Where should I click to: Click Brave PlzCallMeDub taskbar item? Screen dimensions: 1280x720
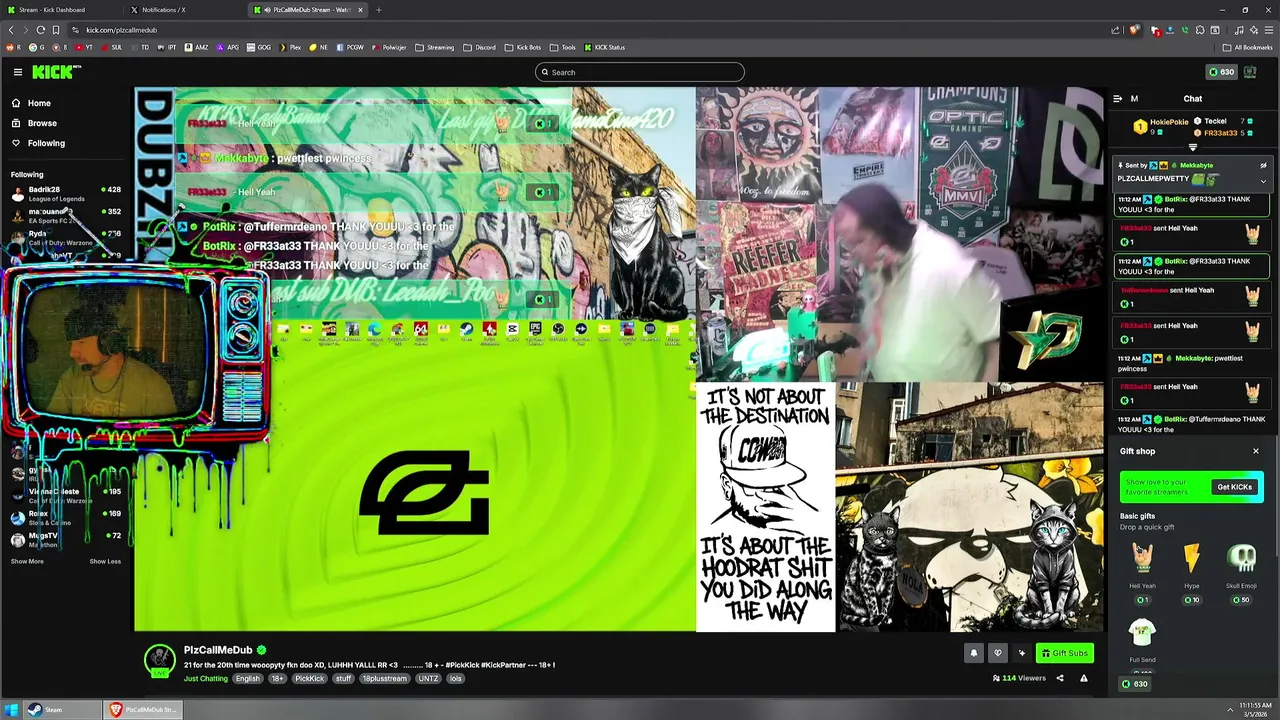[x=141, y=710]
